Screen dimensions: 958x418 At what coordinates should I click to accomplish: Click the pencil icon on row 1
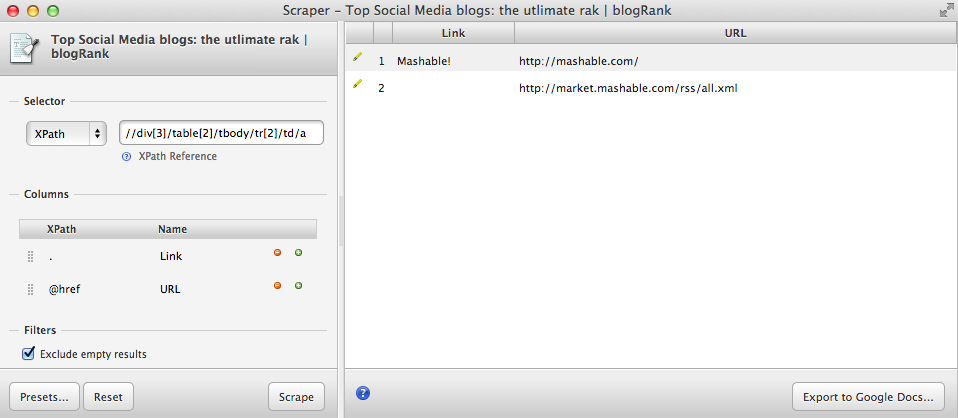point(357,58)
